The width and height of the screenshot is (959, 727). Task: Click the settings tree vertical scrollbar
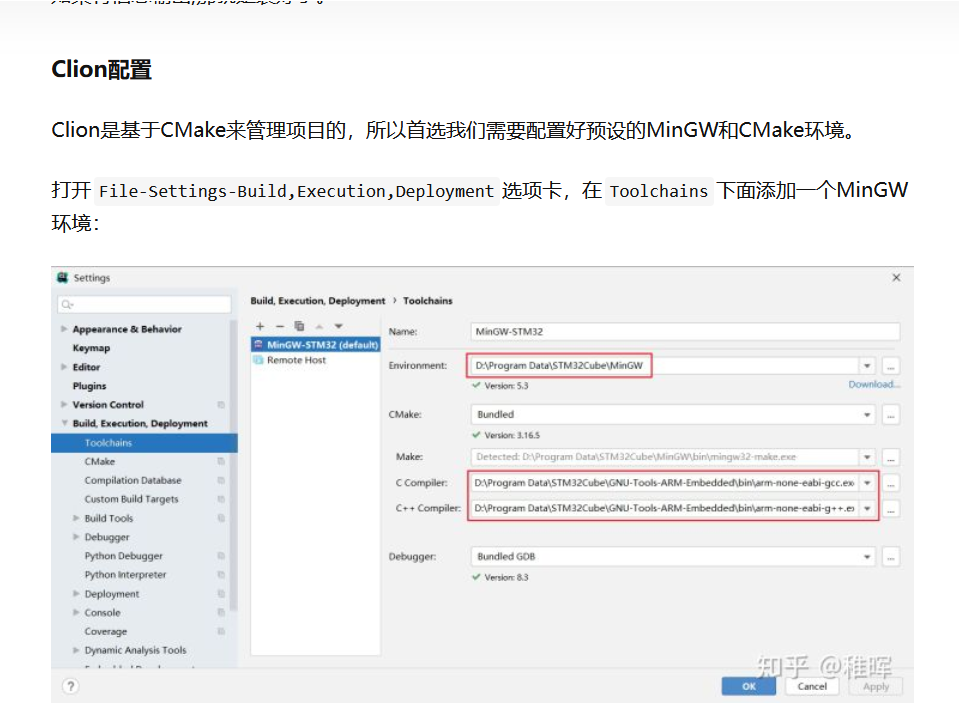(233, 465)
